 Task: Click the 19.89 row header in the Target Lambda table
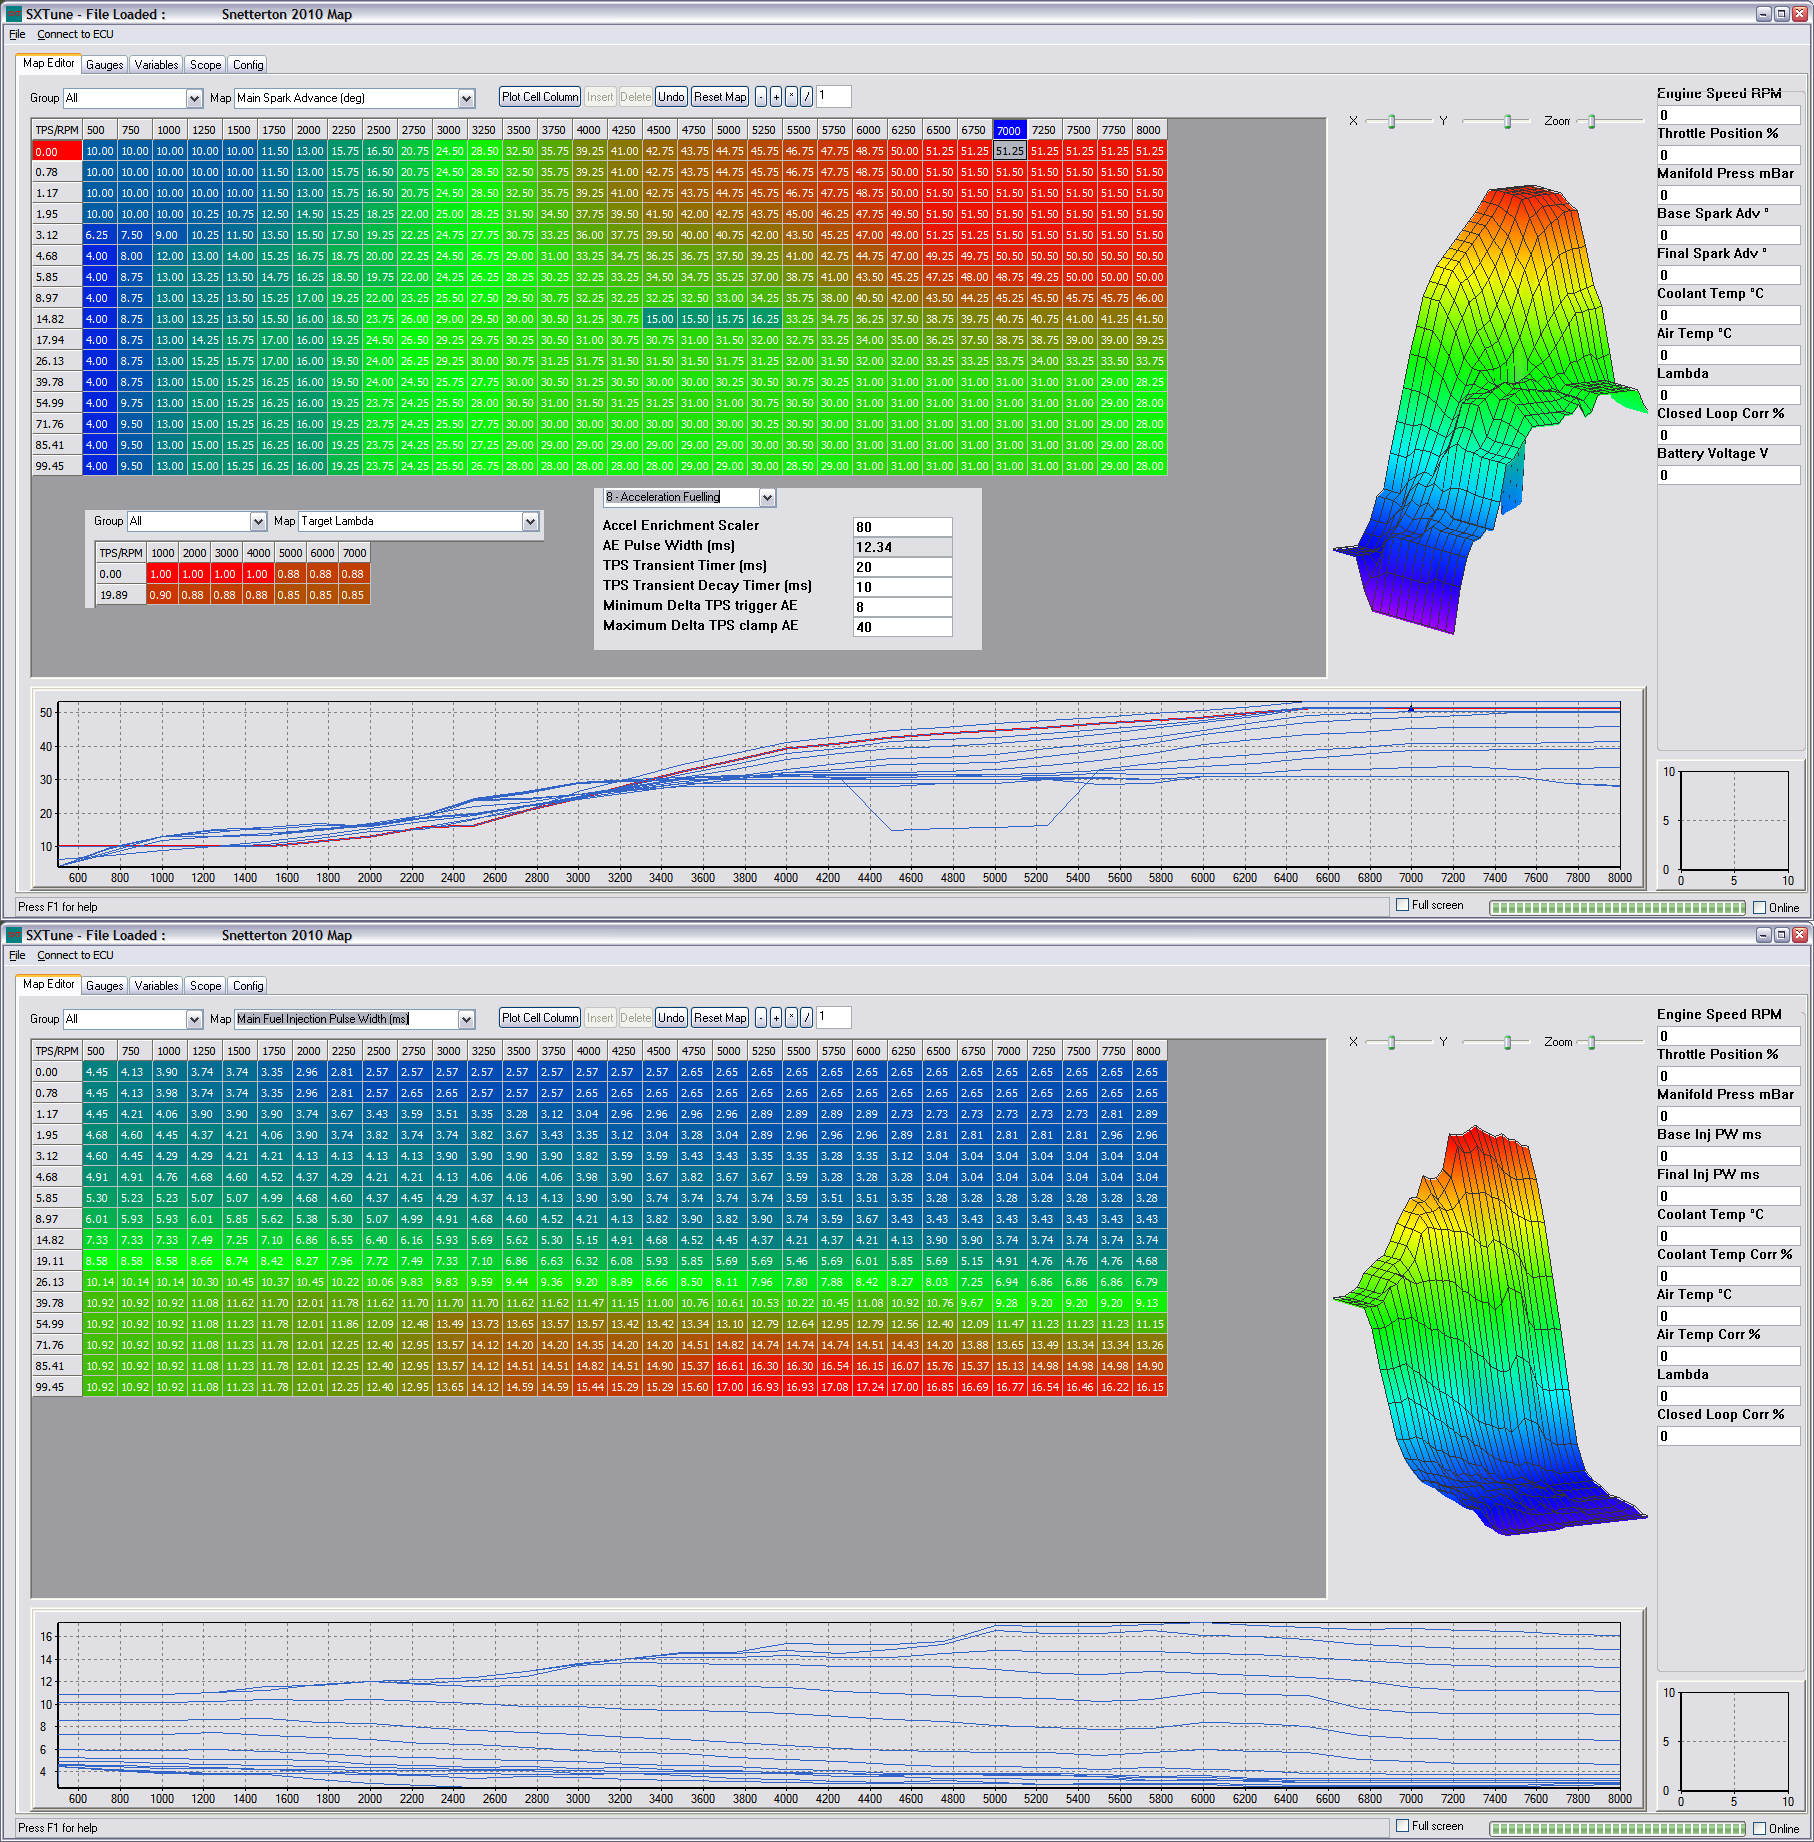(x=121, y=595)
